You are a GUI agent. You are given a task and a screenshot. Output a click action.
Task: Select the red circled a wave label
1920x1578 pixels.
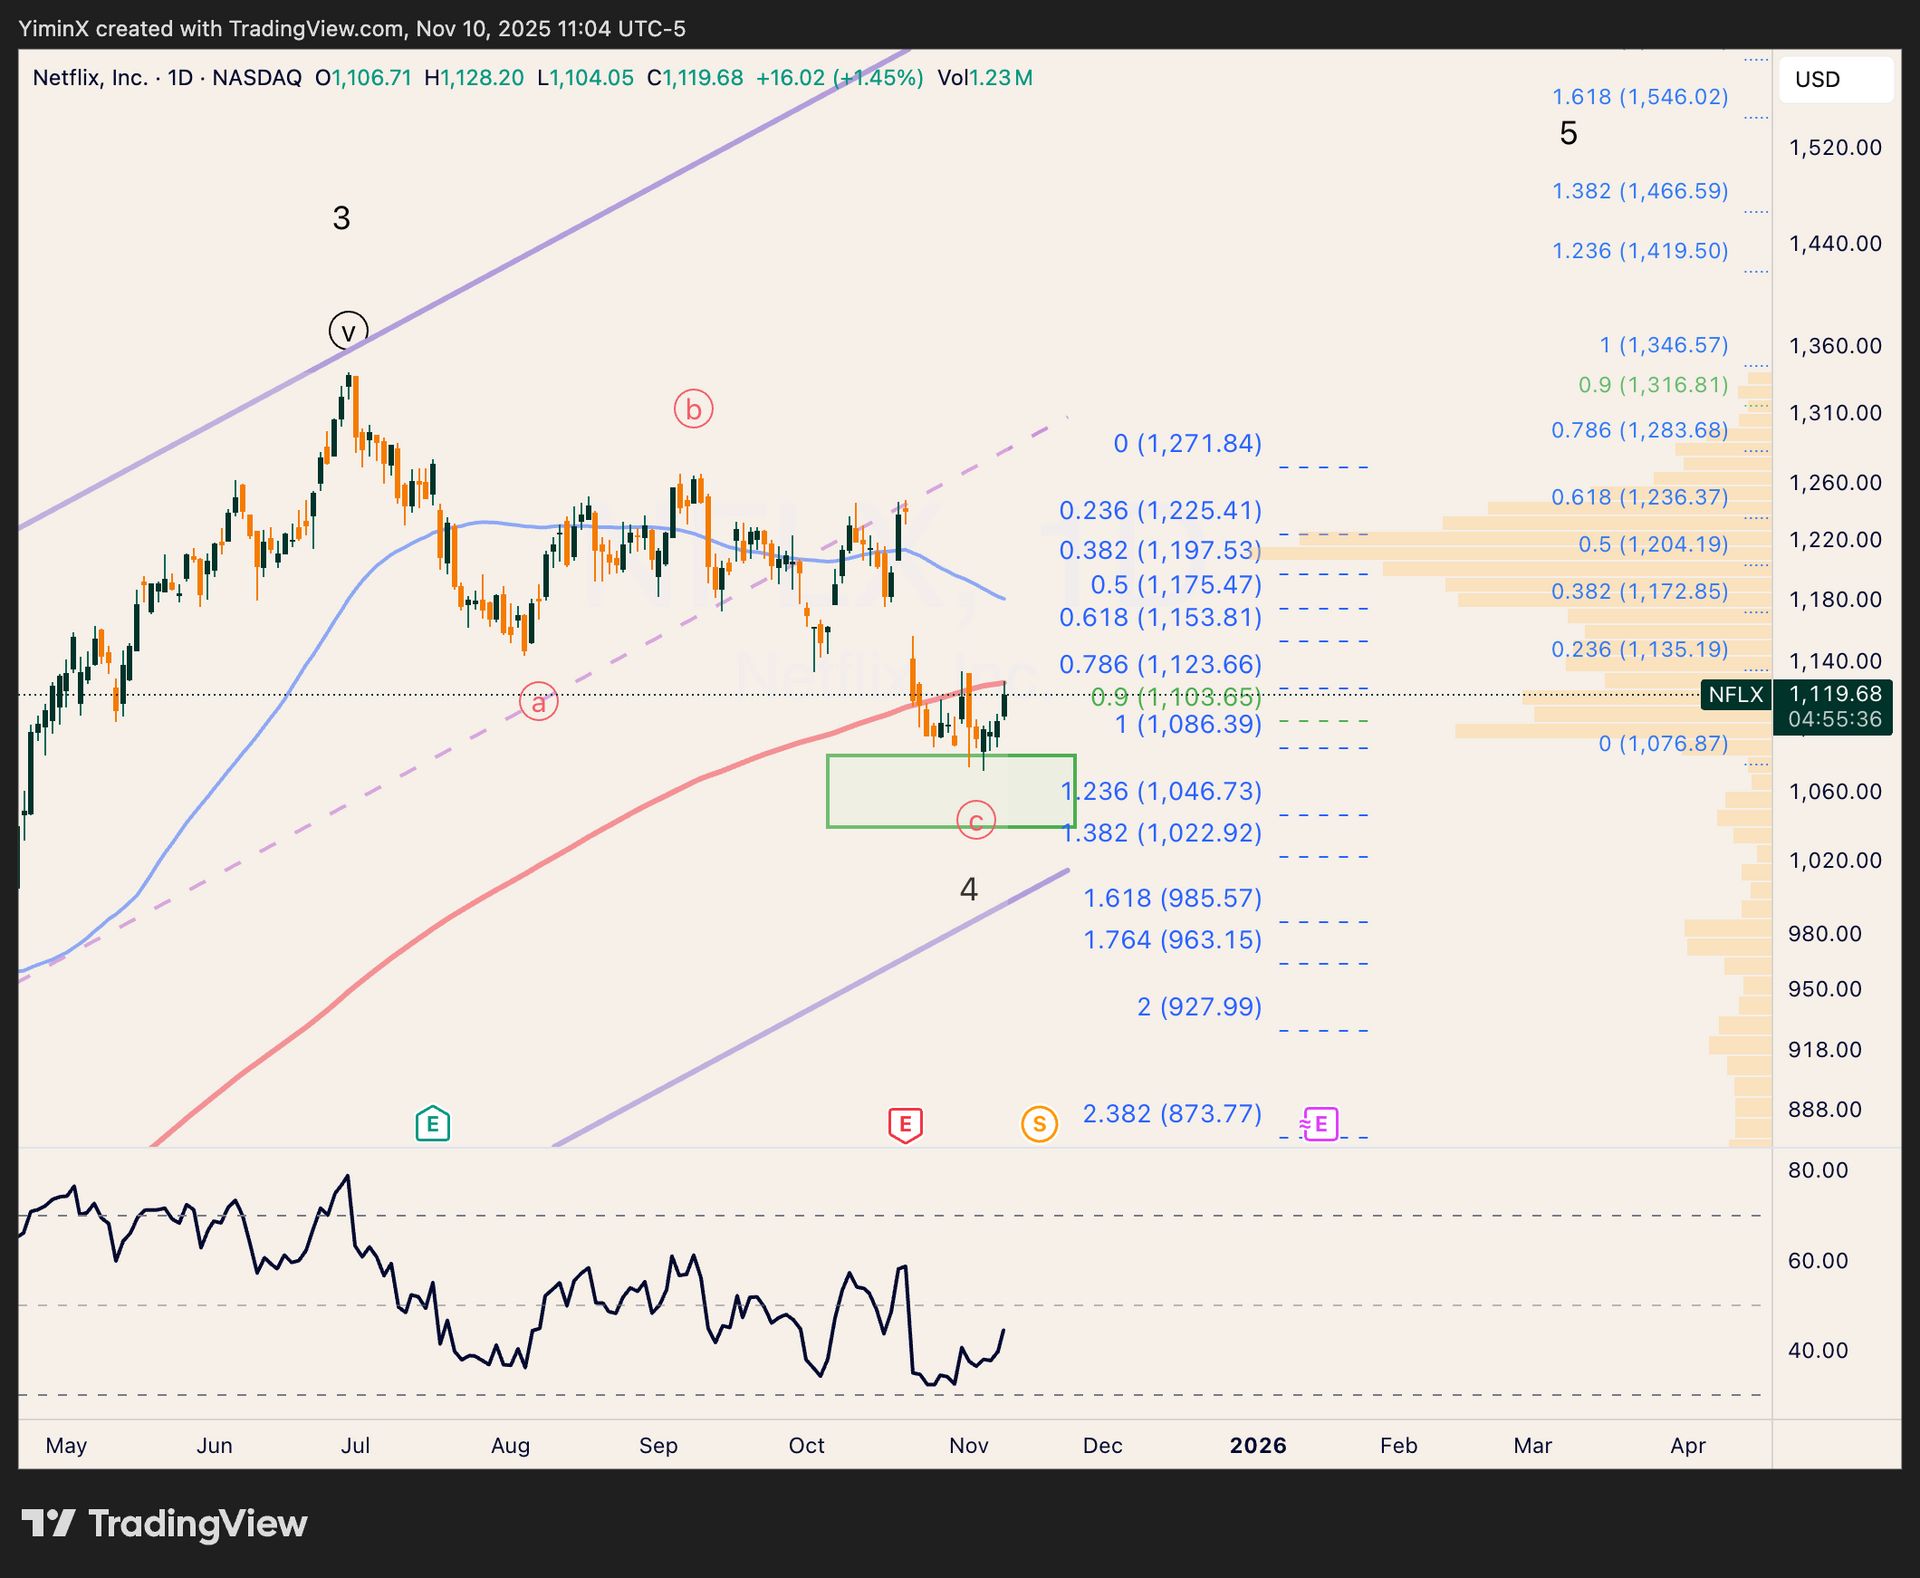point(538,702)
